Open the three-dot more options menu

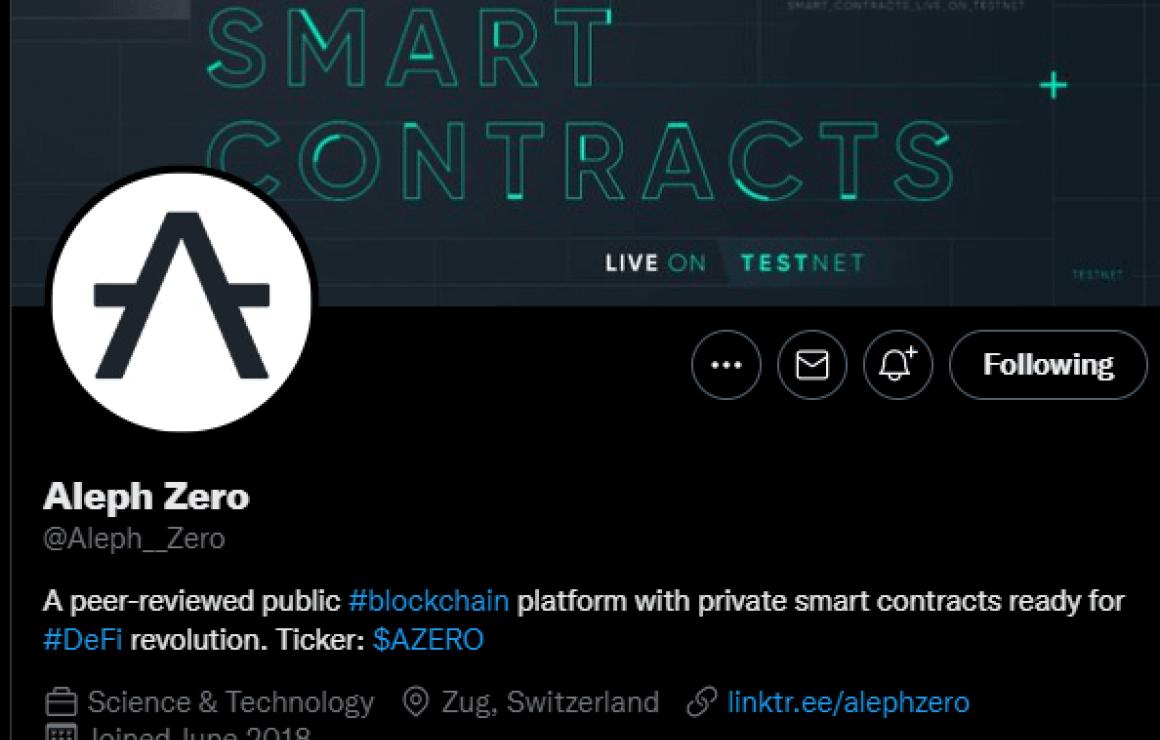pyautogui.click(x=726, y=365)
